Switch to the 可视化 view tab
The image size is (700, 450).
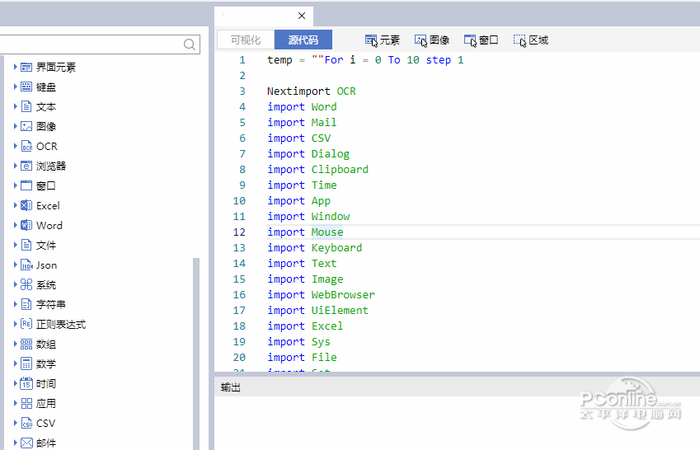tap(245, 40)
